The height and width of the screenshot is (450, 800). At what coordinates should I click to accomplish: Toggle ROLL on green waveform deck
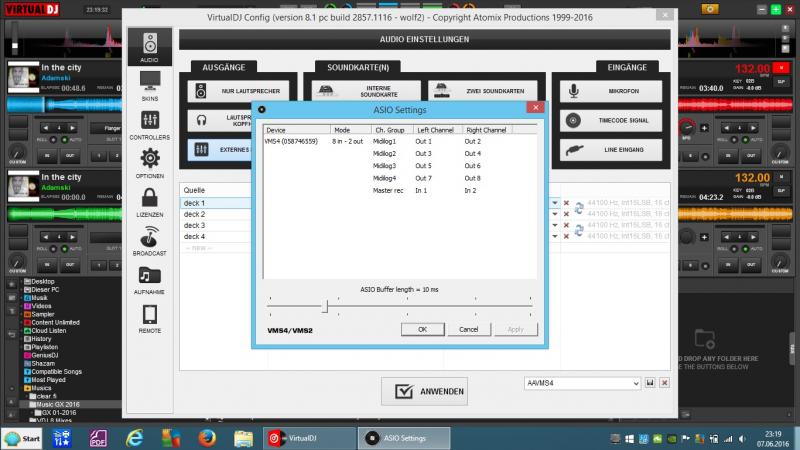[53, 249]
